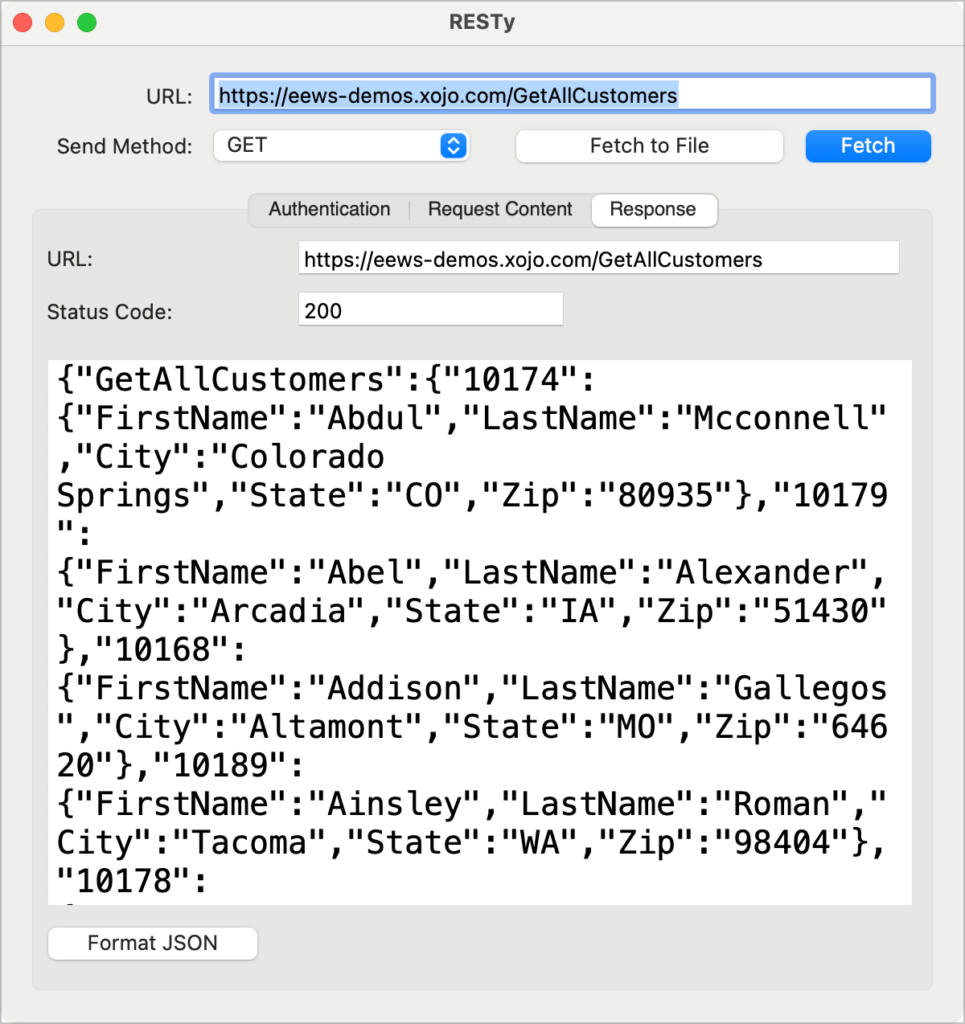This screenshot has width=965, height=1024.
Task: Switch to the Authentication tab
Action: tap(329, 210)
